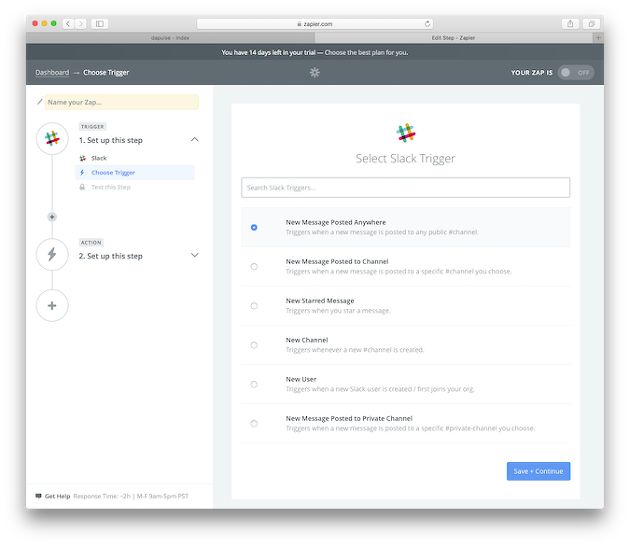The height and width of the screenshot is (546, 630).
Task: Select New Starred Message radio button
Action: [x=254, y=306]
